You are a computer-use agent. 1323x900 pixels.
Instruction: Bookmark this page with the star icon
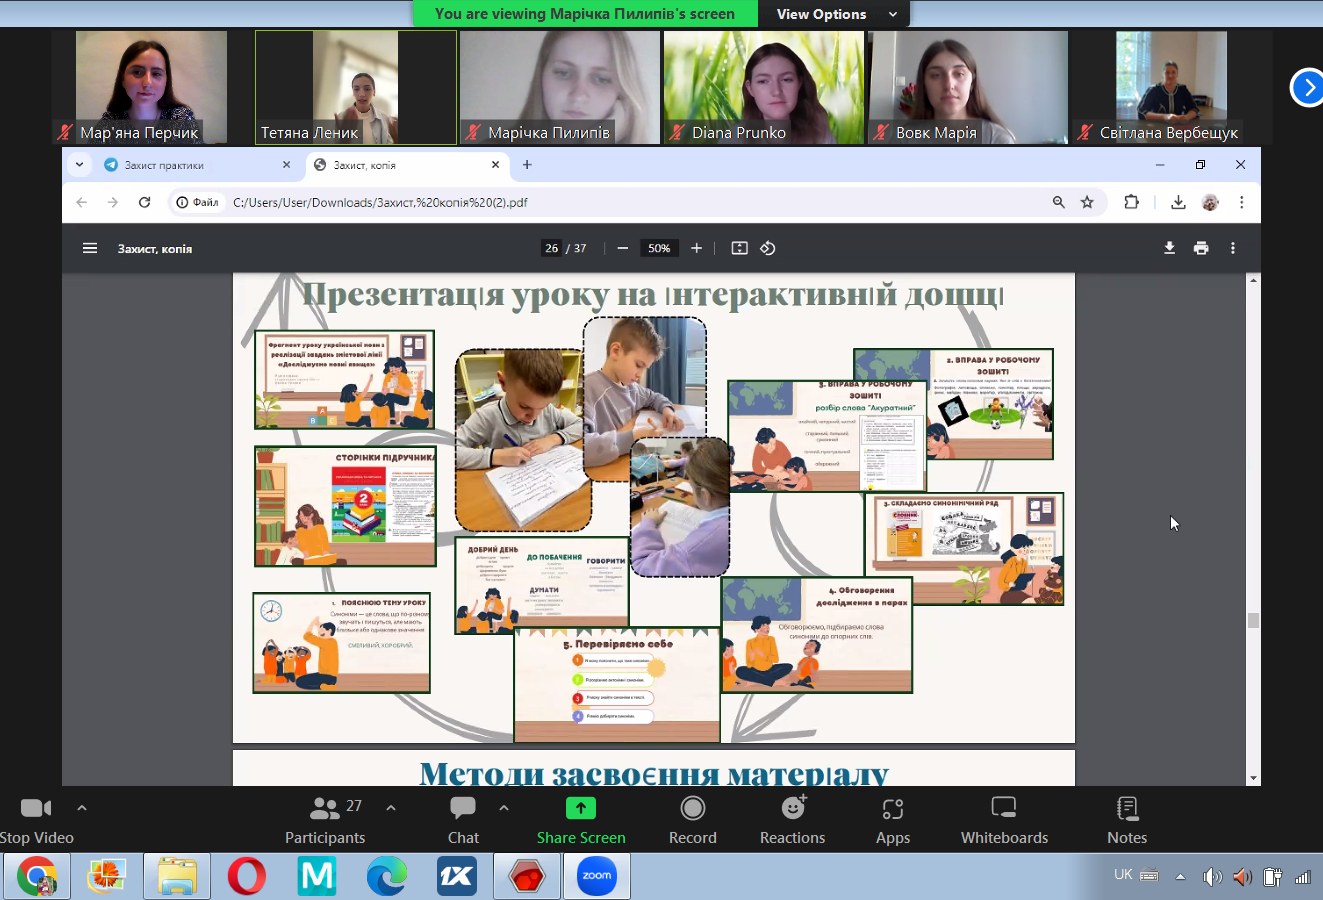1087,202
